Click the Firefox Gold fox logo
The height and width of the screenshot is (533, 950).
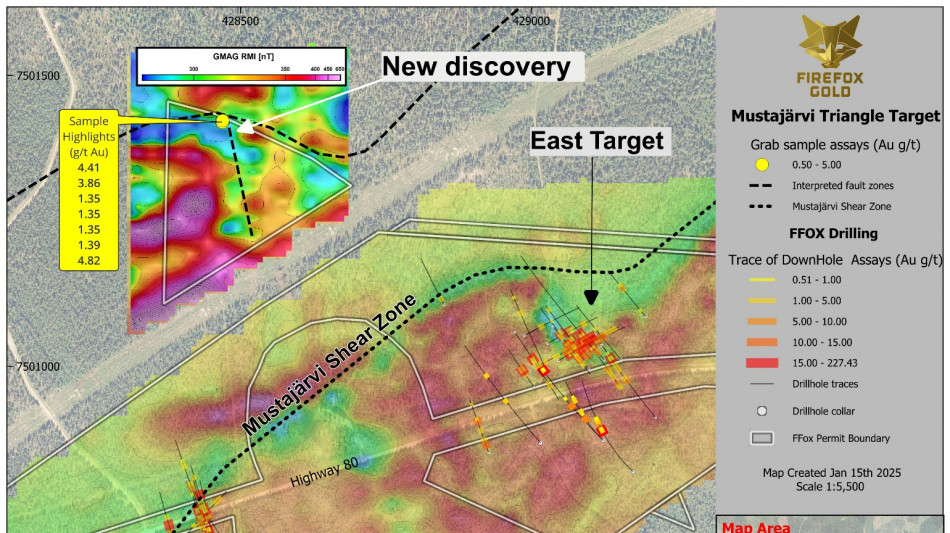(832, 40)
